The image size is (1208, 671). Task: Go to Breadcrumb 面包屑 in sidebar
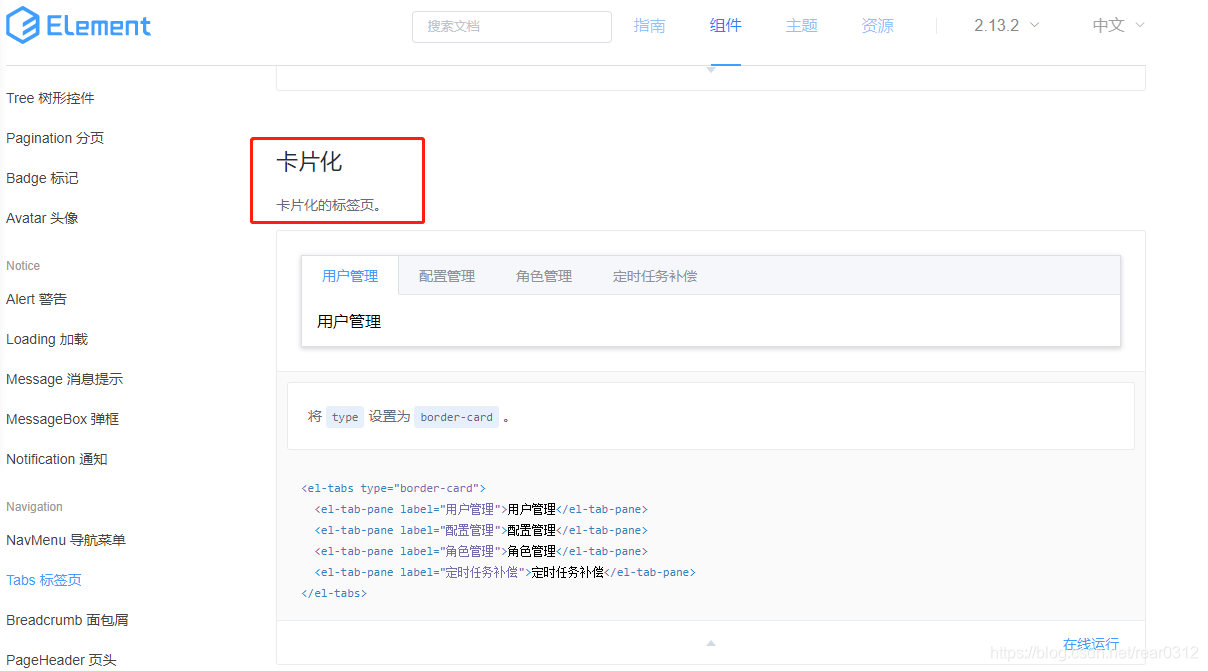click(x=67, y=620)
